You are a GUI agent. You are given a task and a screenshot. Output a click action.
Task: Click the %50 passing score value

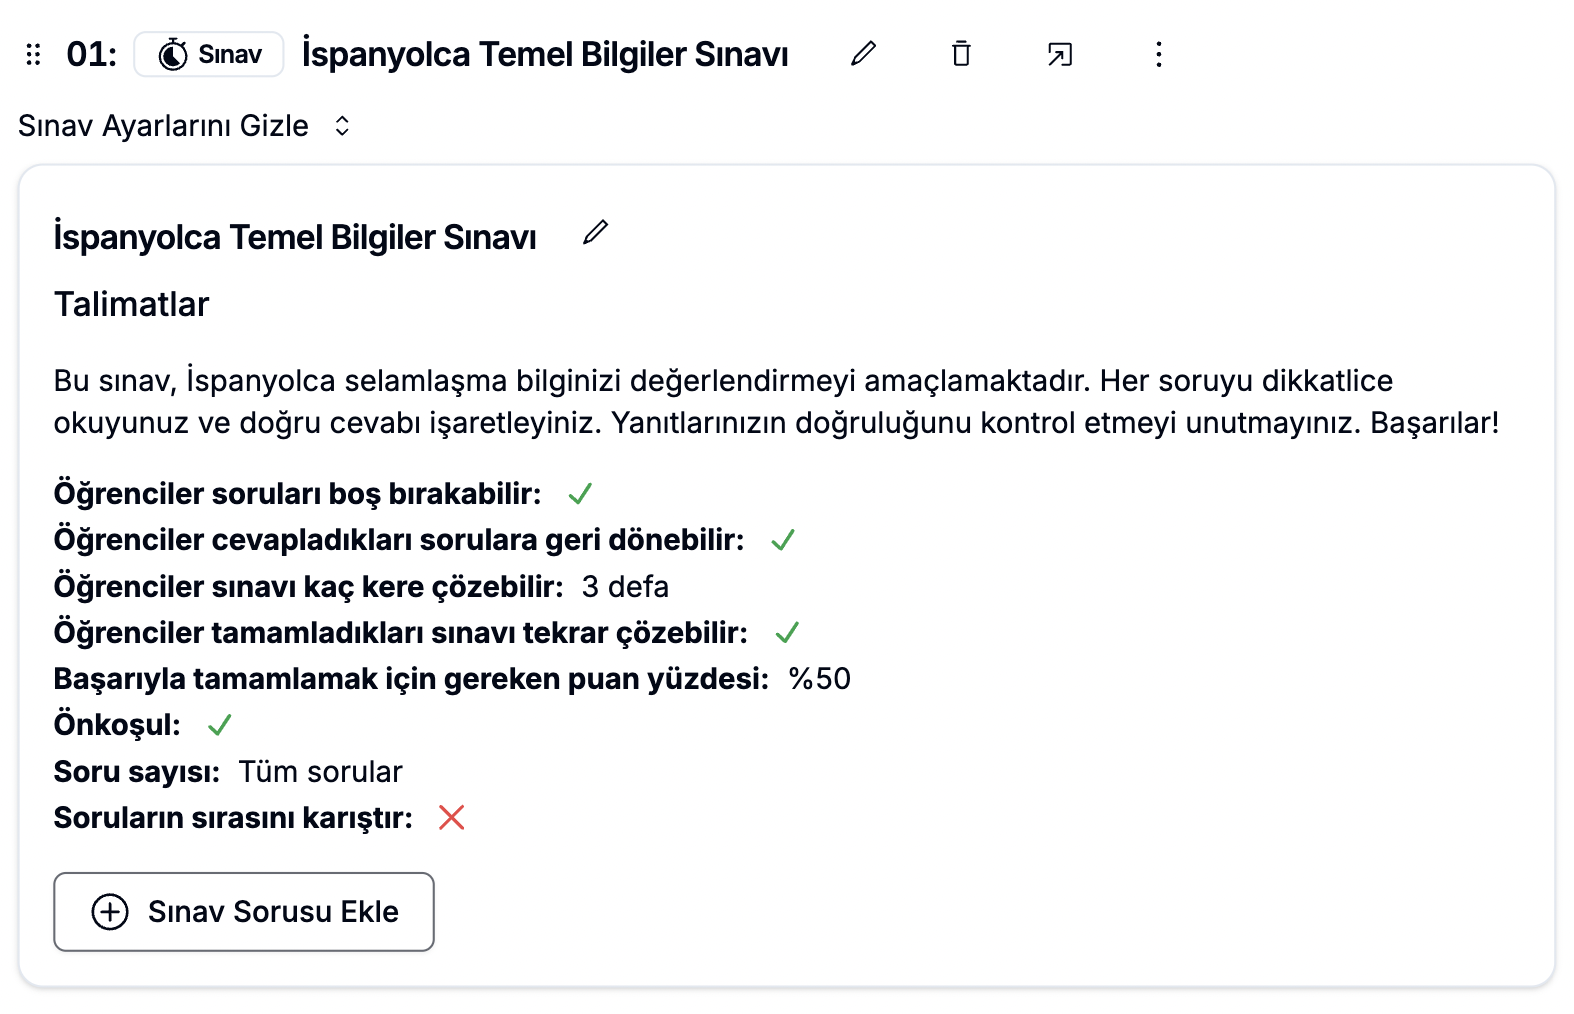click(x=819, y=679)
